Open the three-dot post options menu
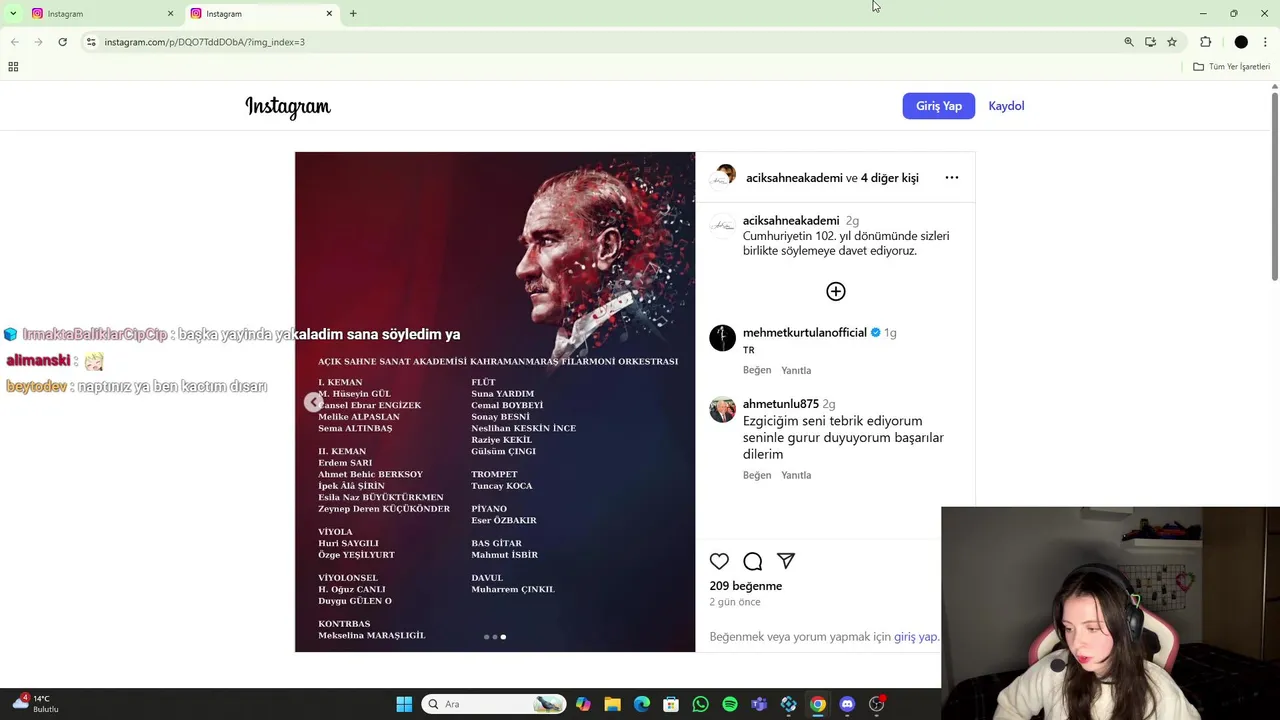 (952, 178)
